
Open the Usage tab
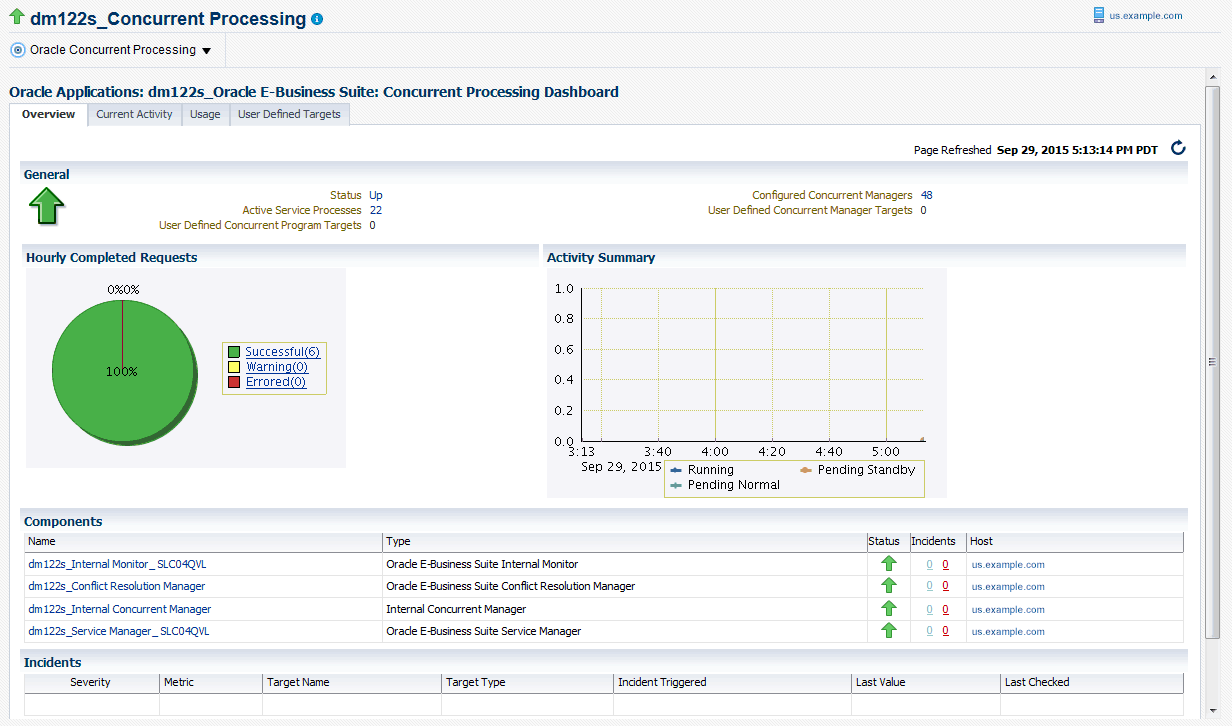(205, 114)
